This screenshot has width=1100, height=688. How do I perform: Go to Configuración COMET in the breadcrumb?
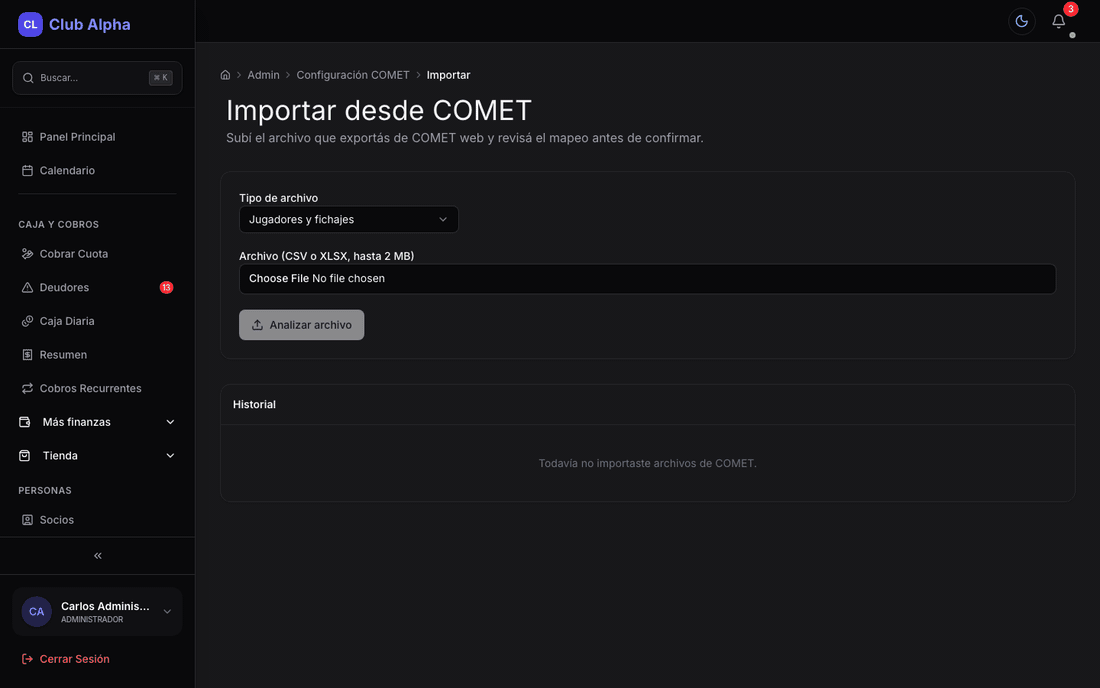point(353,75)
